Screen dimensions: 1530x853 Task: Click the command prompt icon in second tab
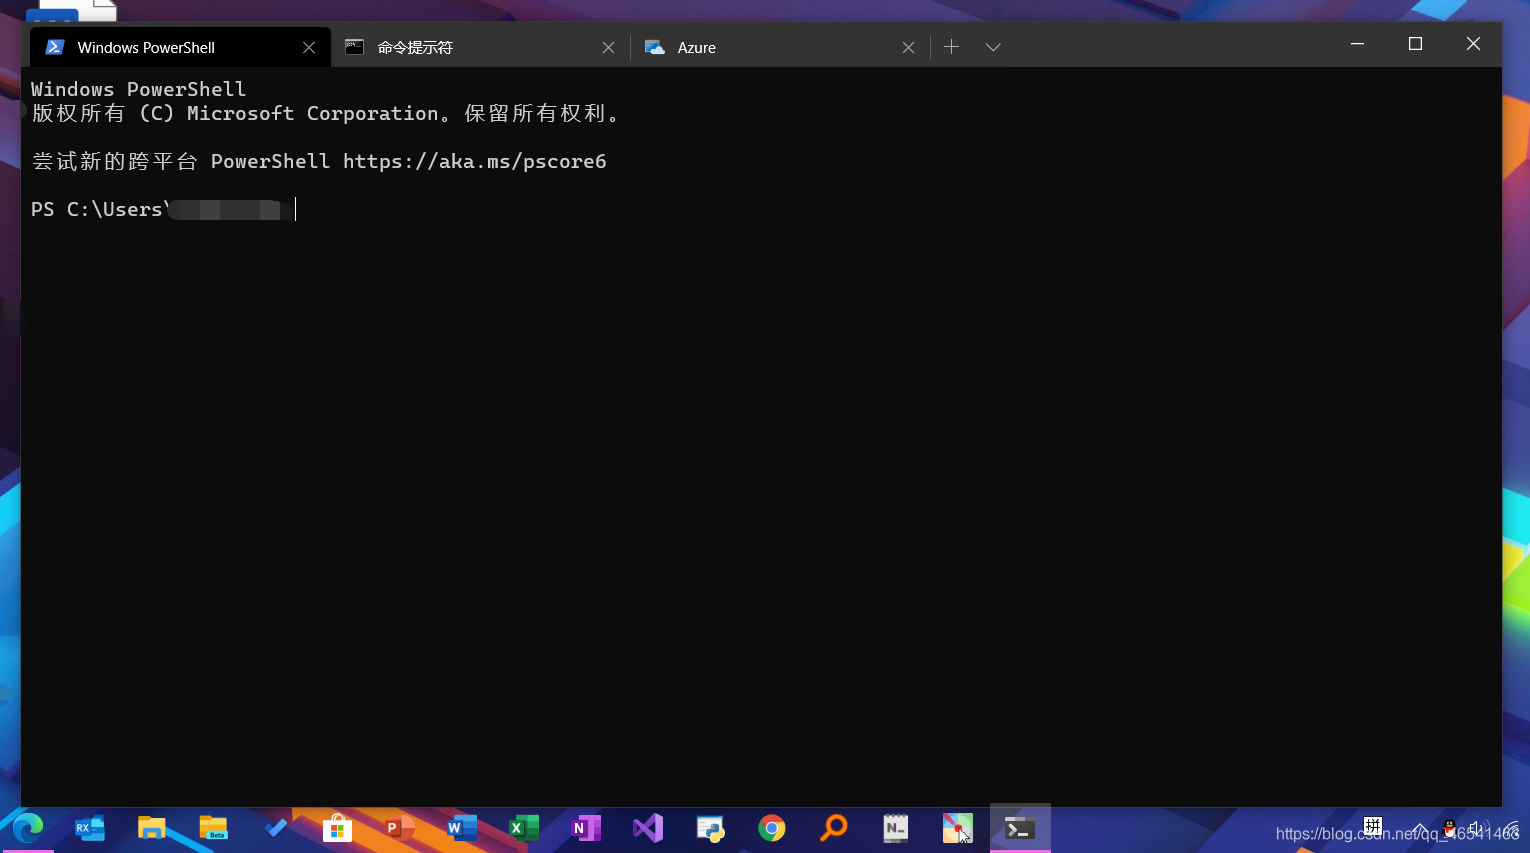pyautogui.click(x=354, y=47)
